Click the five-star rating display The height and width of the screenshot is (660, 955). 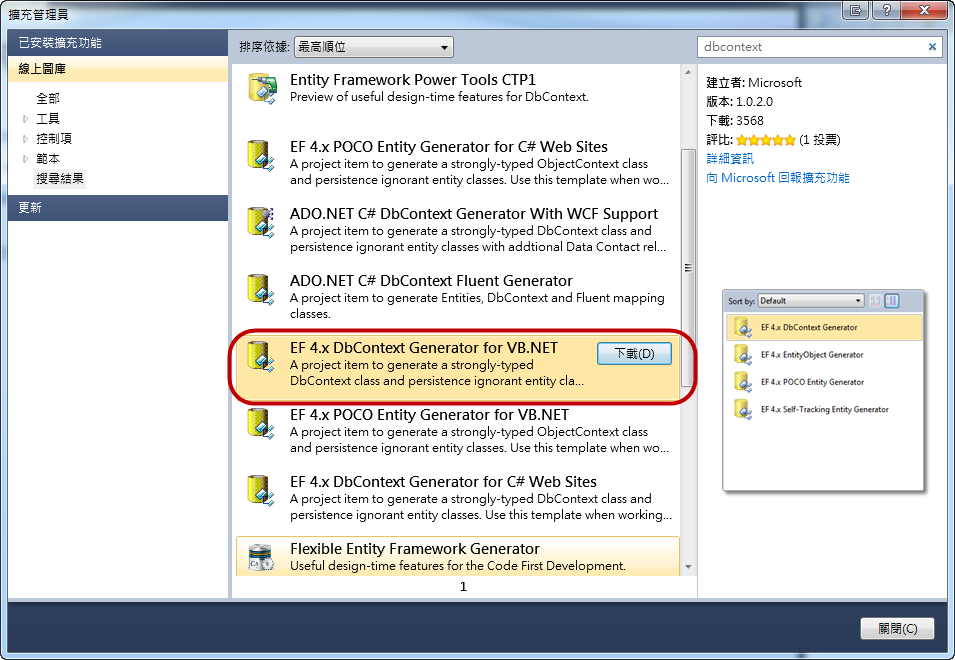pyautogui.click(x=766, y=140)
